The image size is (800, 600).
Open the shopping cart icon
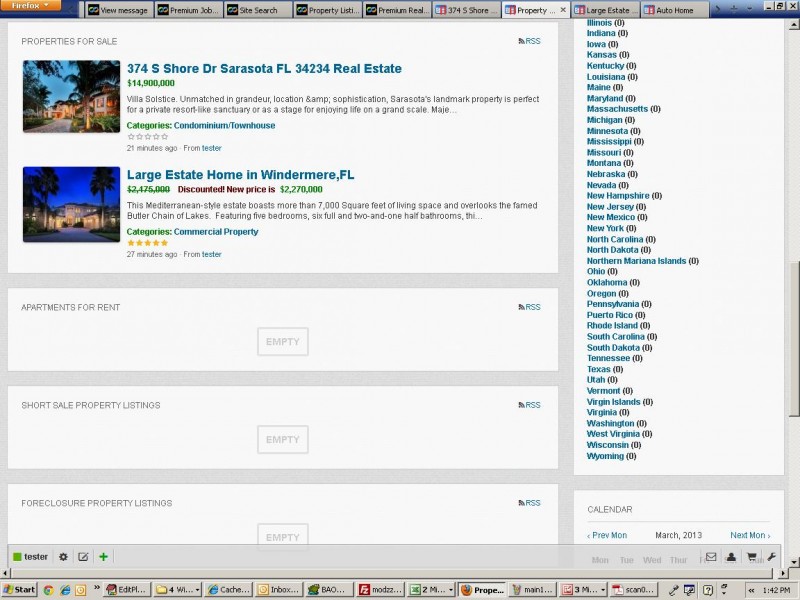[x=752, y=557]
